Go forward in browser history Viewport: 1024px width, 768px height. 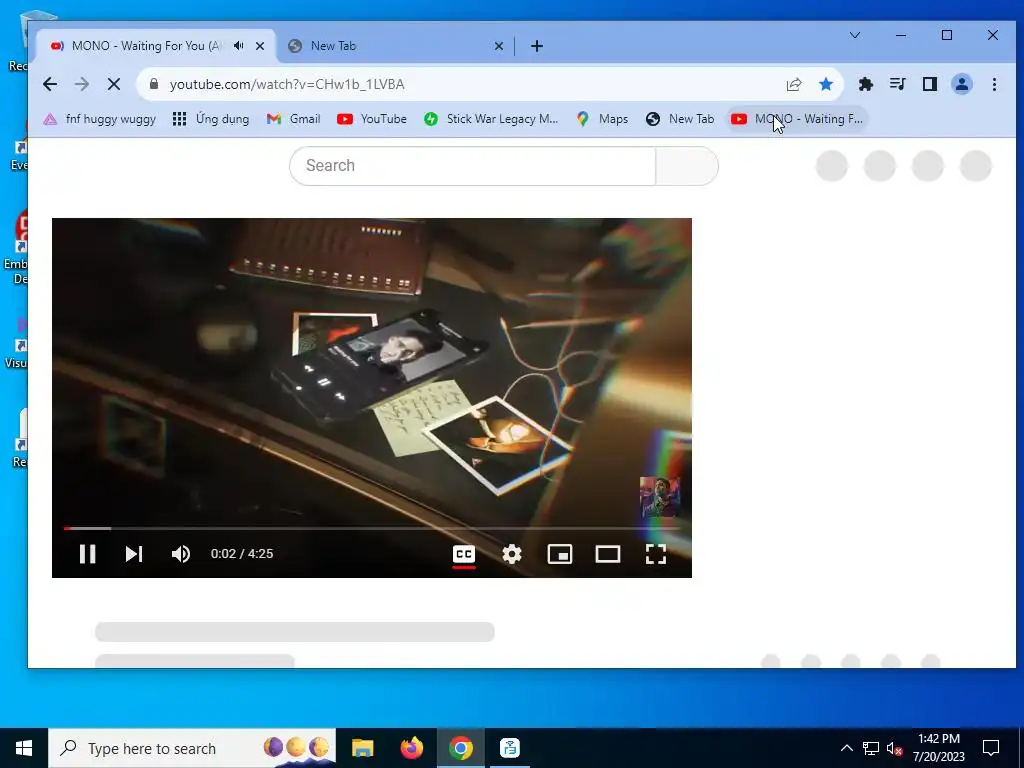coord(82,84)
